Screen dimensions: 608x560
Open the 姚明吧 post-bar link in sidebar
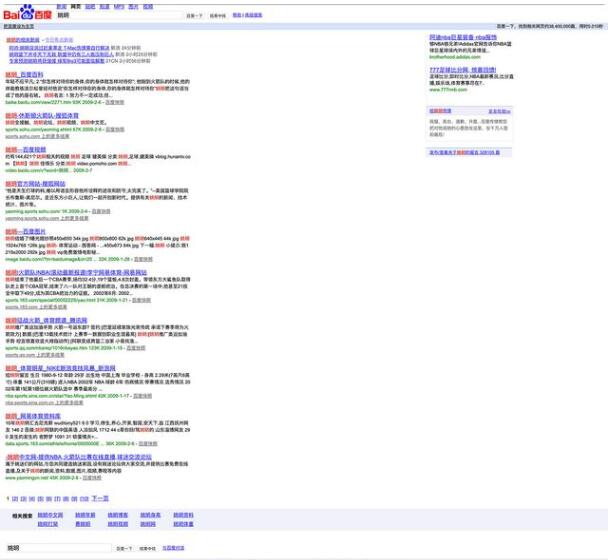[439, 111]
